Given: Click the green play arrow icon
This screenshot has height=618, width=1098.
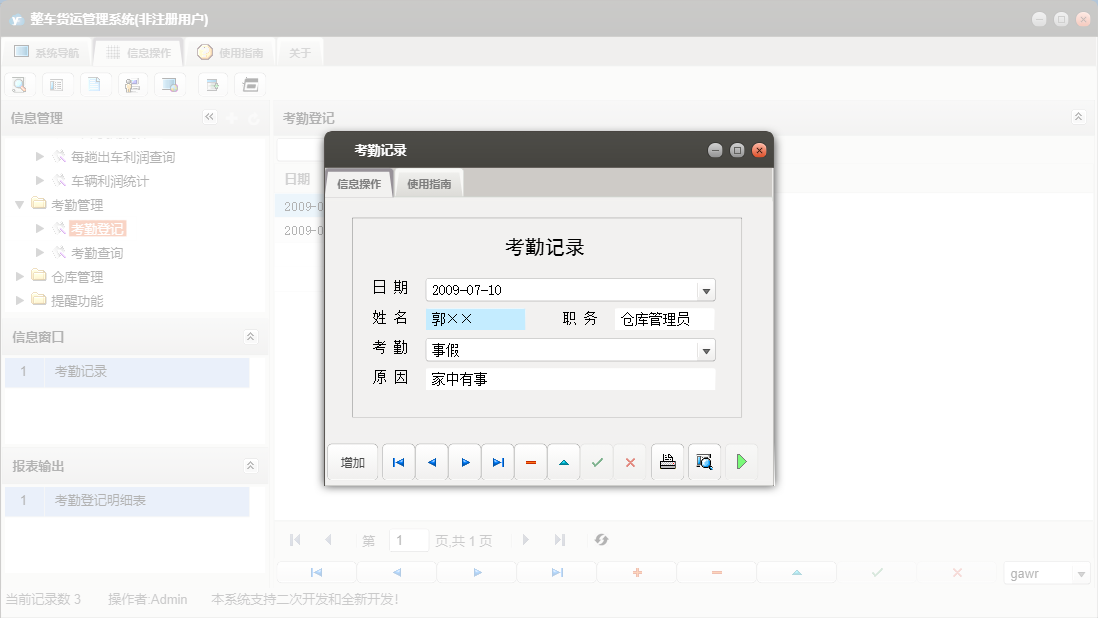Looking at the screenshot, I should pos(741,462).
